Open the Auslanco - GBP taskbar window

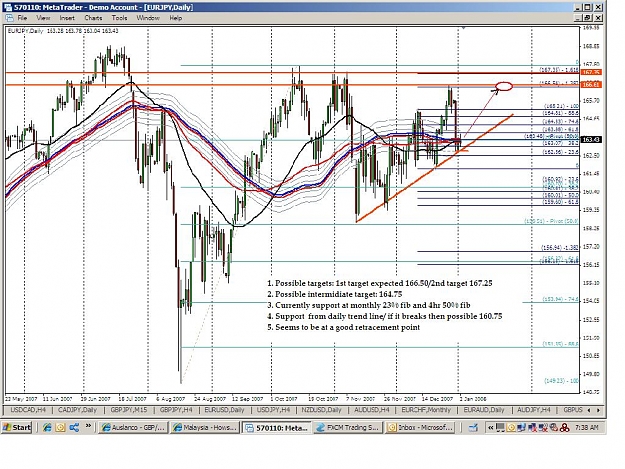133,428
